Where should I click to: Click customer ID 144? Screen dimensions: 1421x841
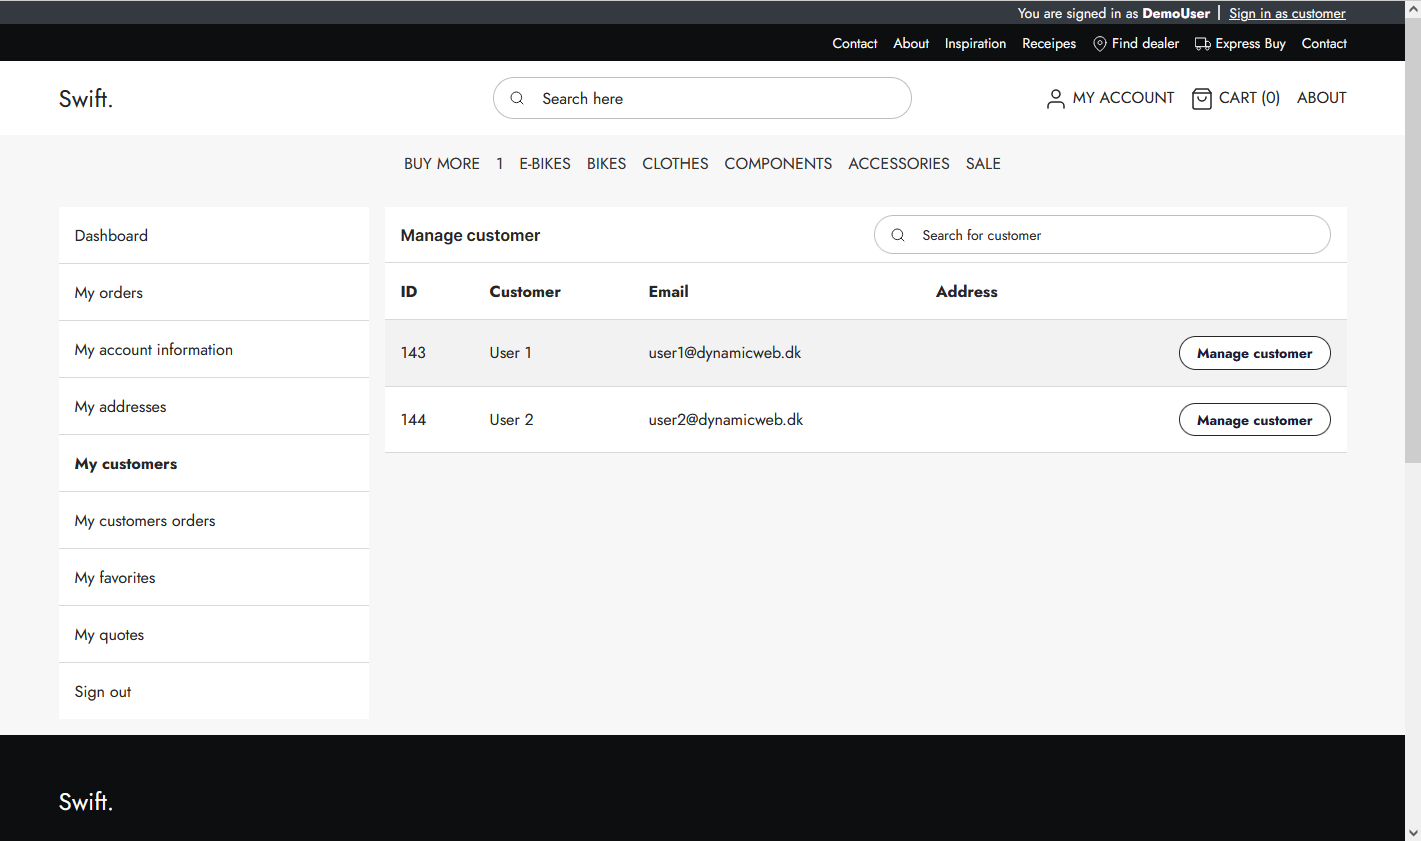[x=413, y=420]
